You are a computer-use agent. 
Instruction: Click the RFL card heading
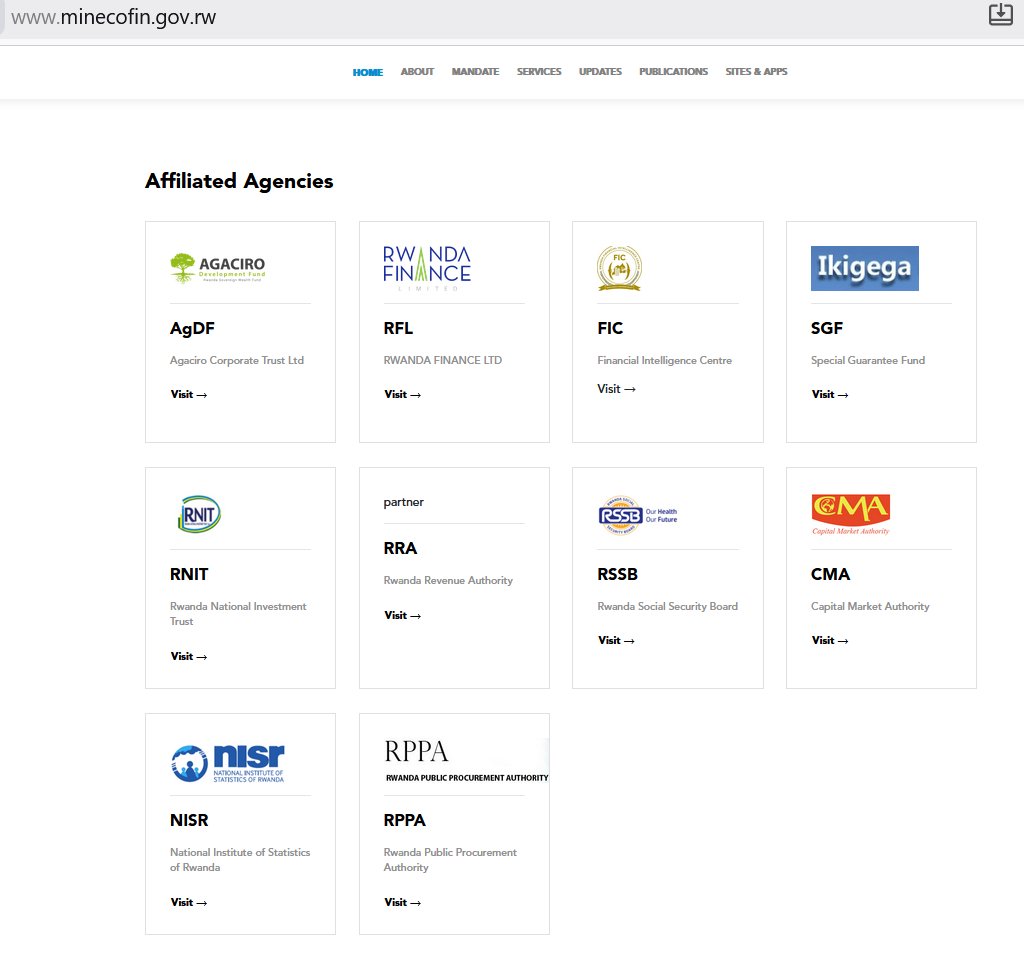pyautogui.click(x=398, y=328)
